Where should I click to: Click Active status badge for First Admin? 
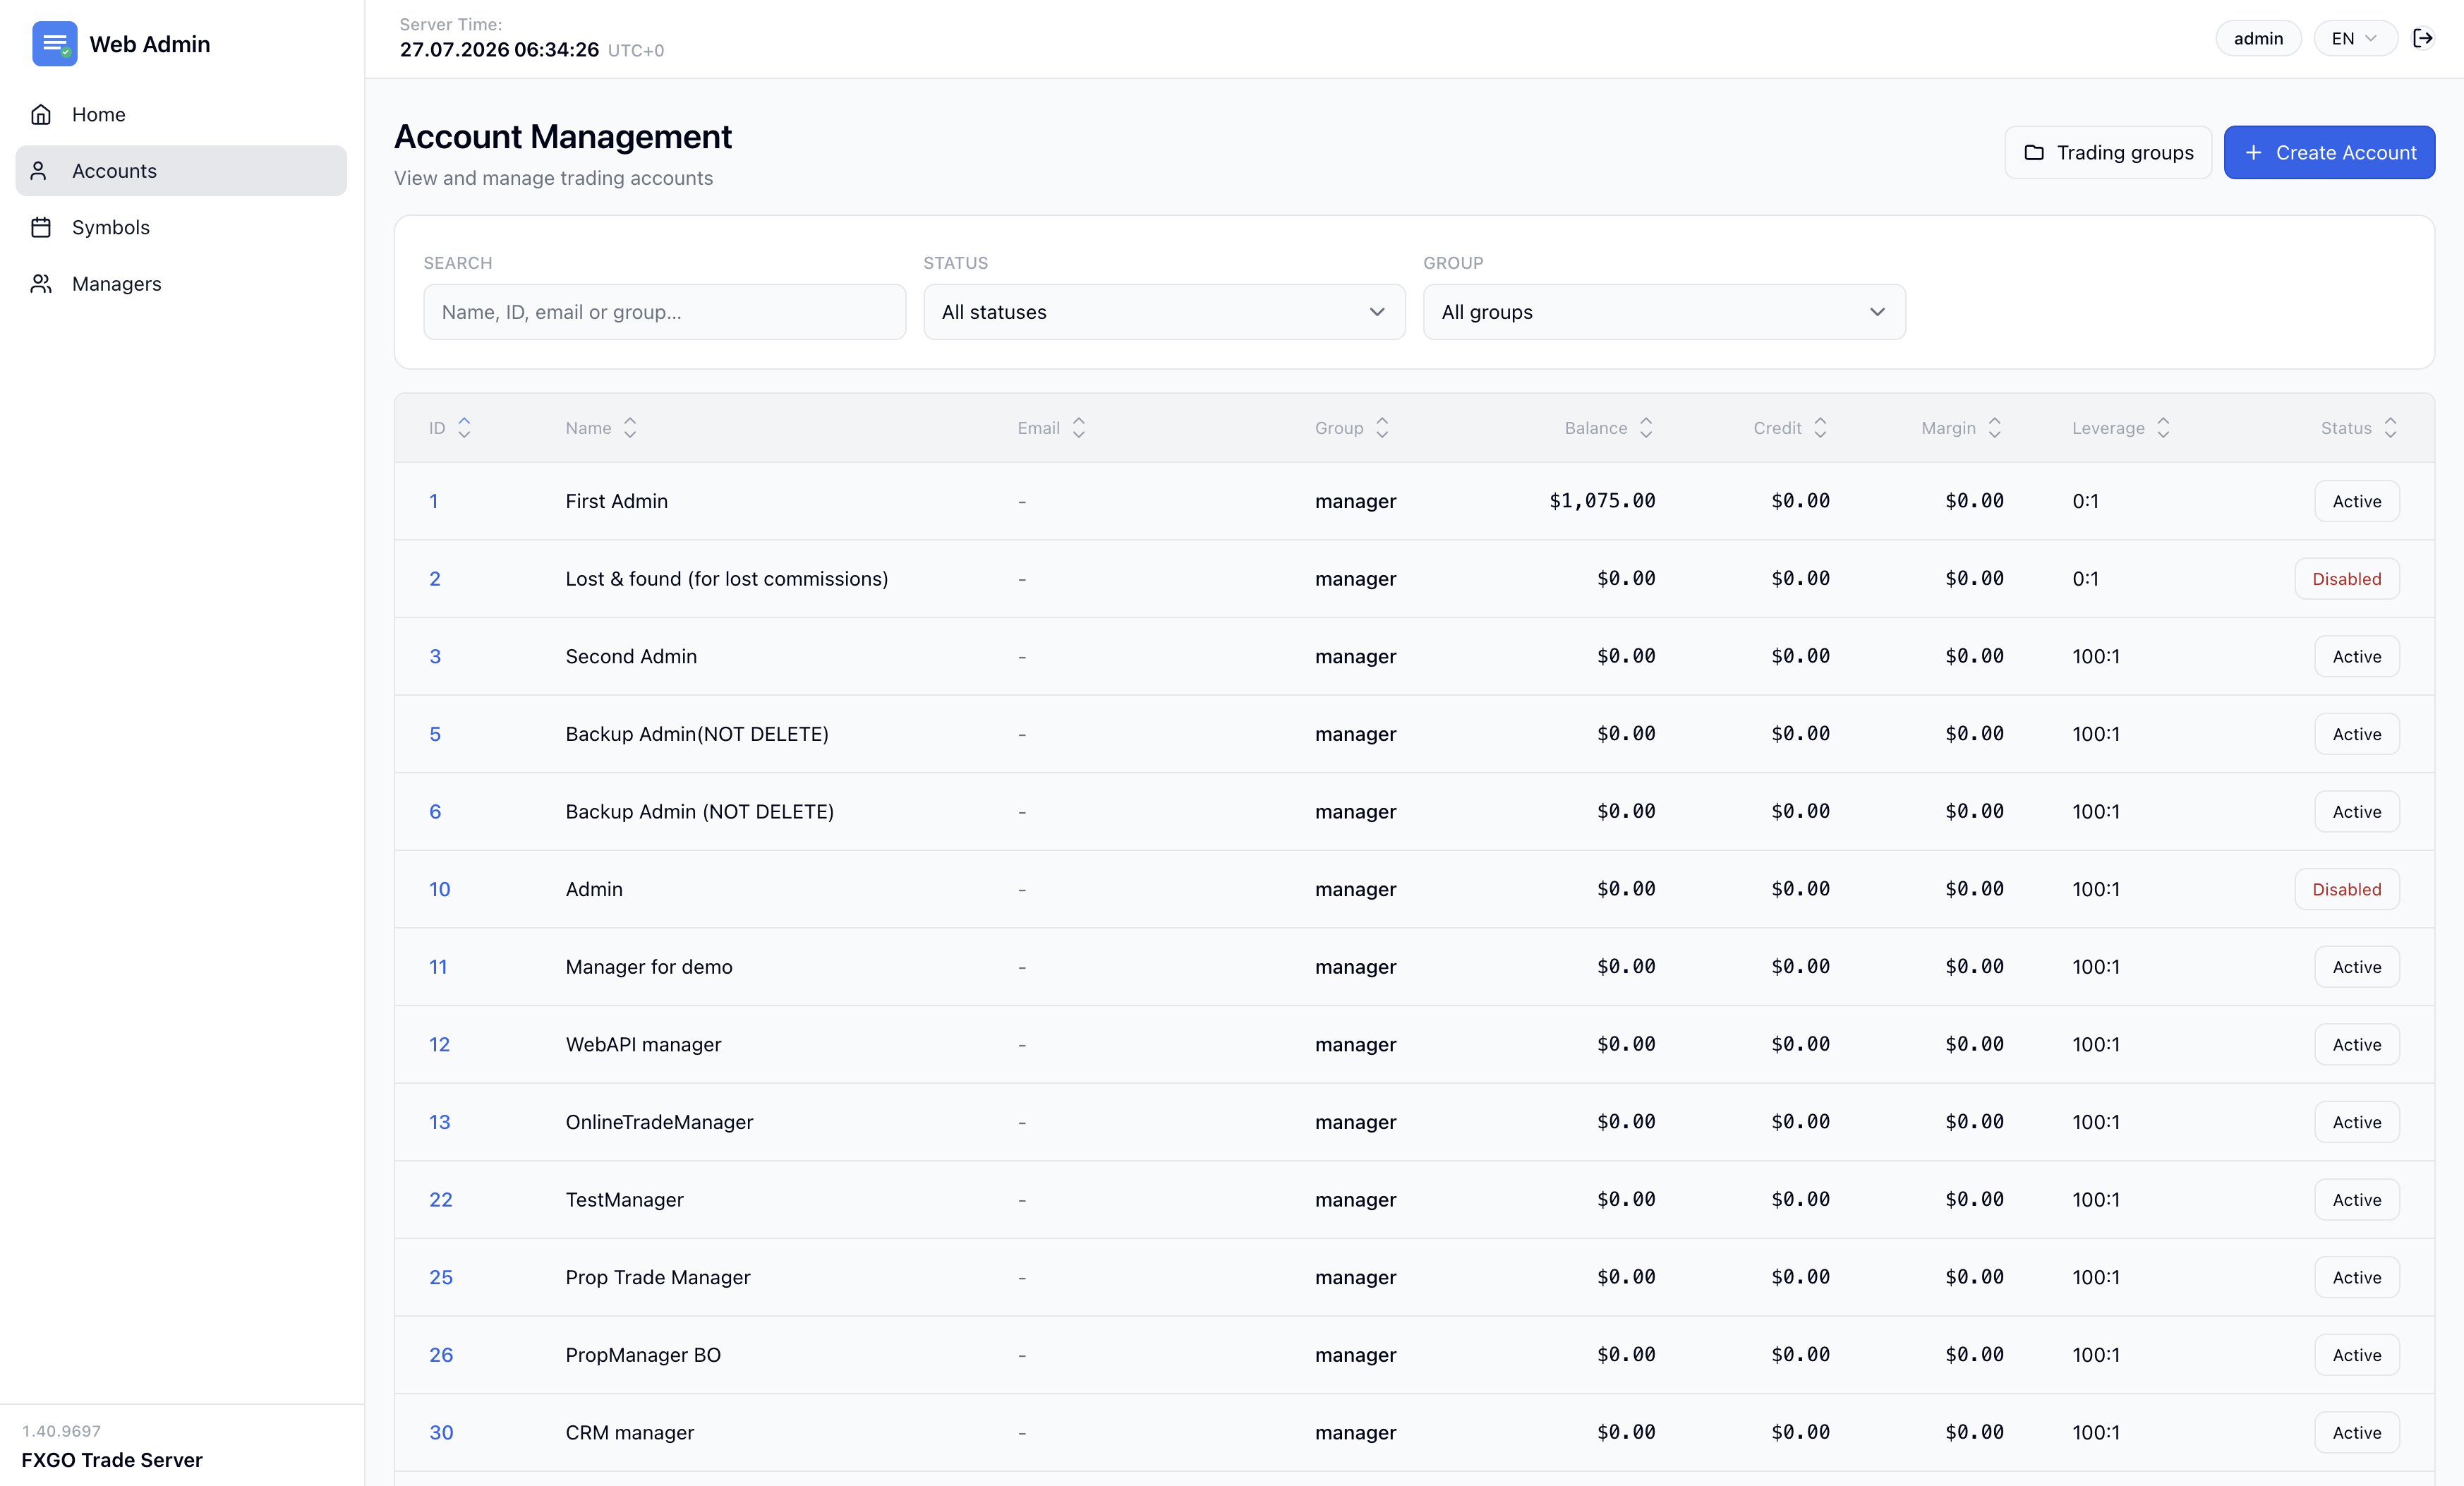pyautogui.click(x=2356, y=501)
